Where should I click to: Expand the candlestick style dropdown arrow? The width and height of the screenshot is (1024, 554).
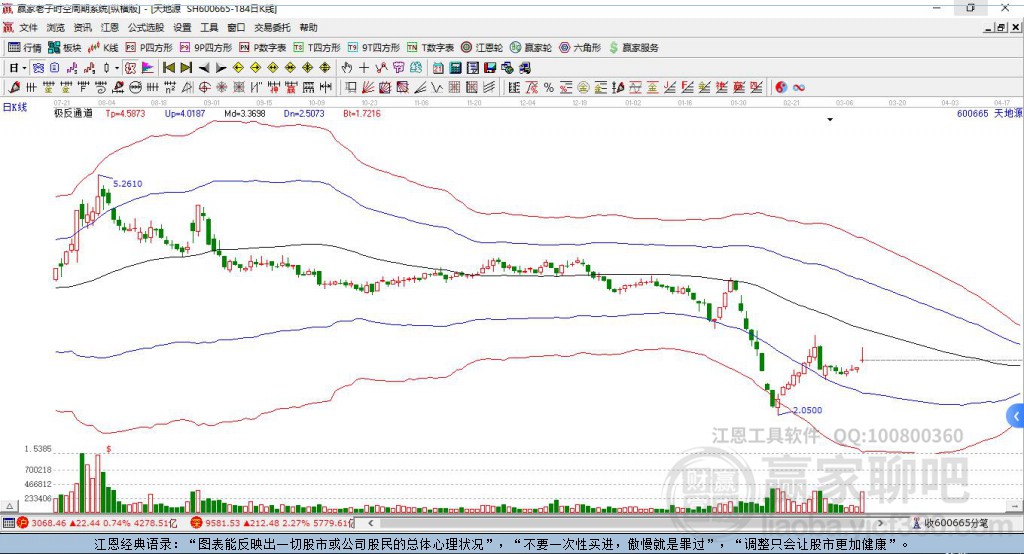pos(117,68)
